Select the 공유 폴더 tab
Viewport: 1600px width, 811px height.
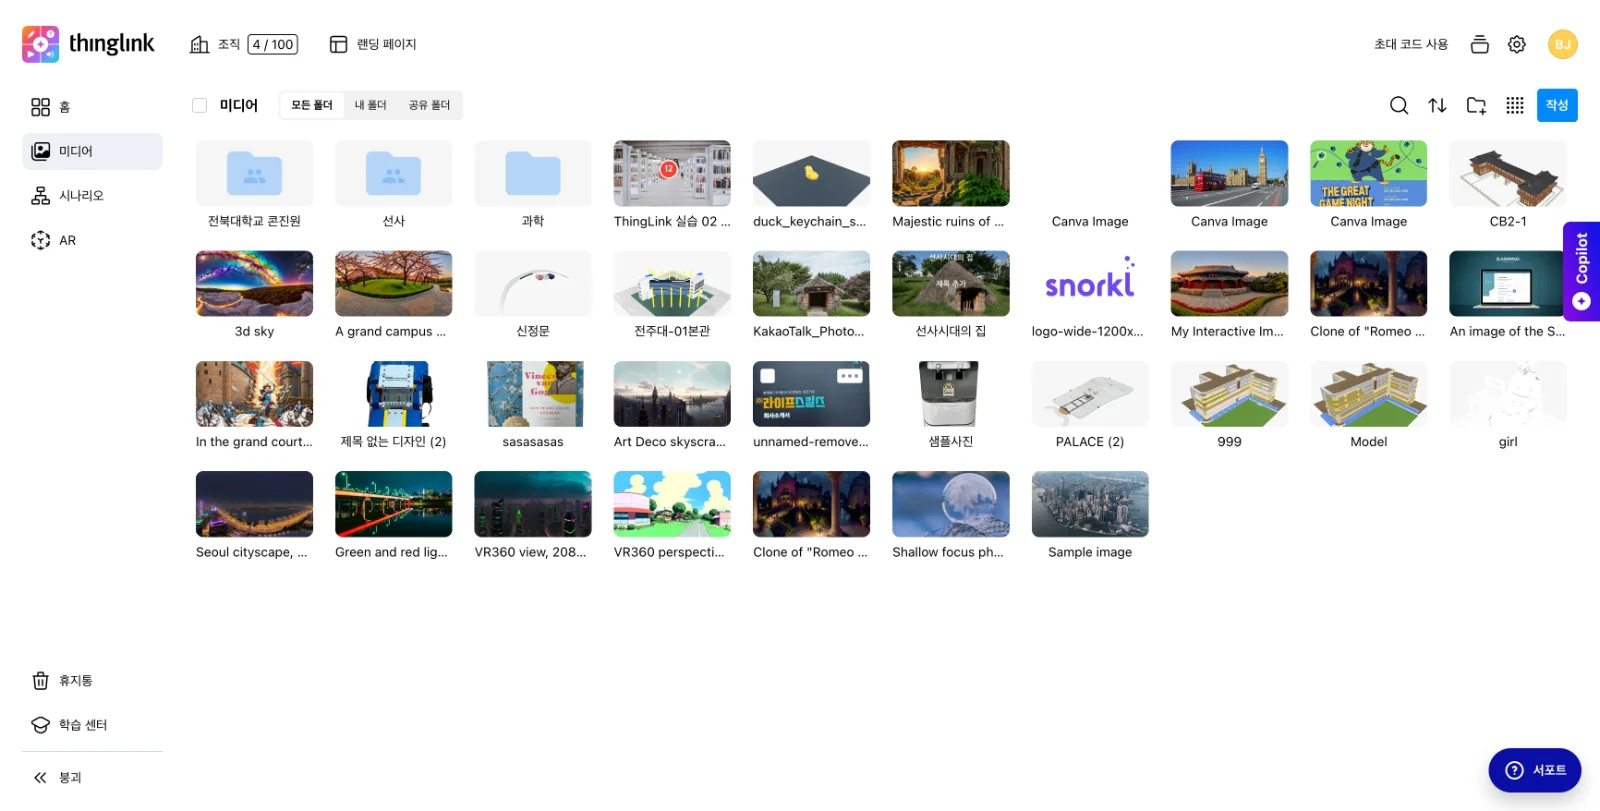click(x=430, y=105)
